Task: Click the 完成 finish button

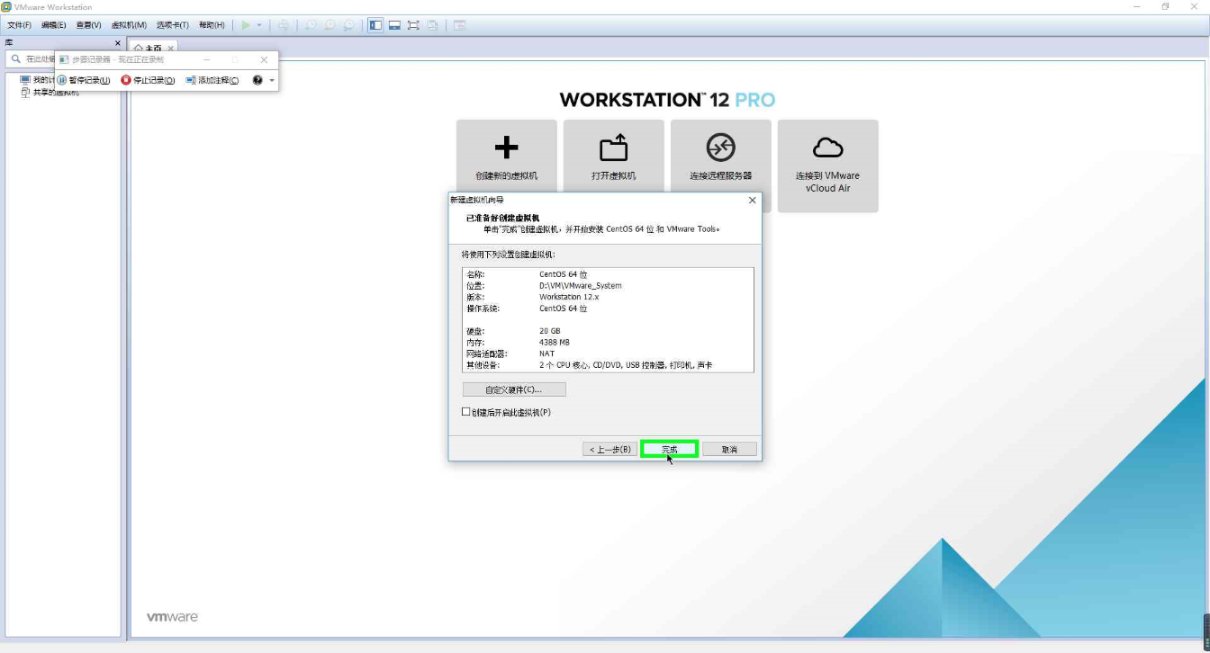Action: click(669, 449)
